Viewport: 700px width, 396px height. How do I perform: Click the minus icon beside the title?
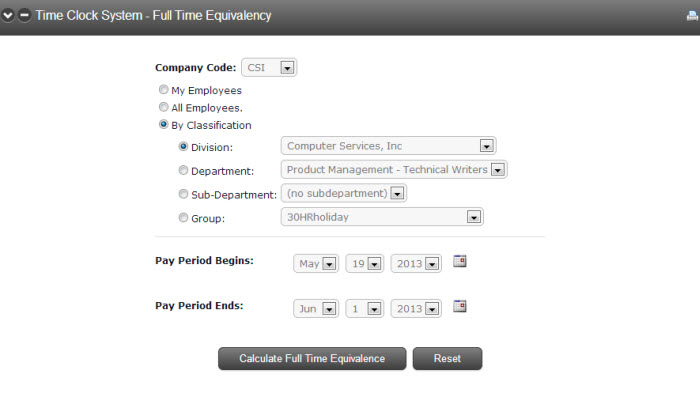(x=25, y=16)
